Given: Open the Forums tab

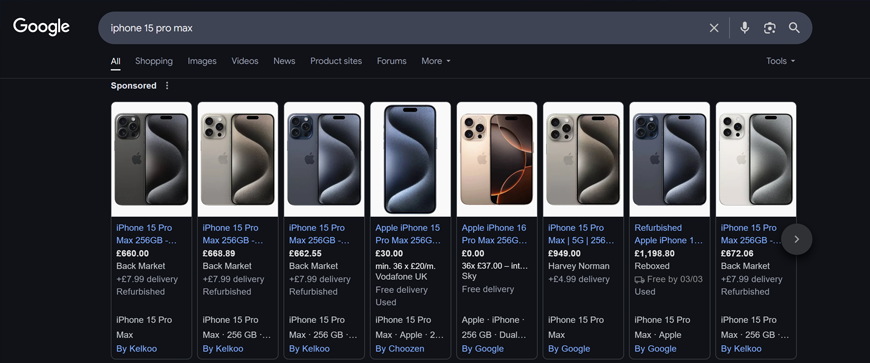Looking at the screenshot, I should 392,61.
